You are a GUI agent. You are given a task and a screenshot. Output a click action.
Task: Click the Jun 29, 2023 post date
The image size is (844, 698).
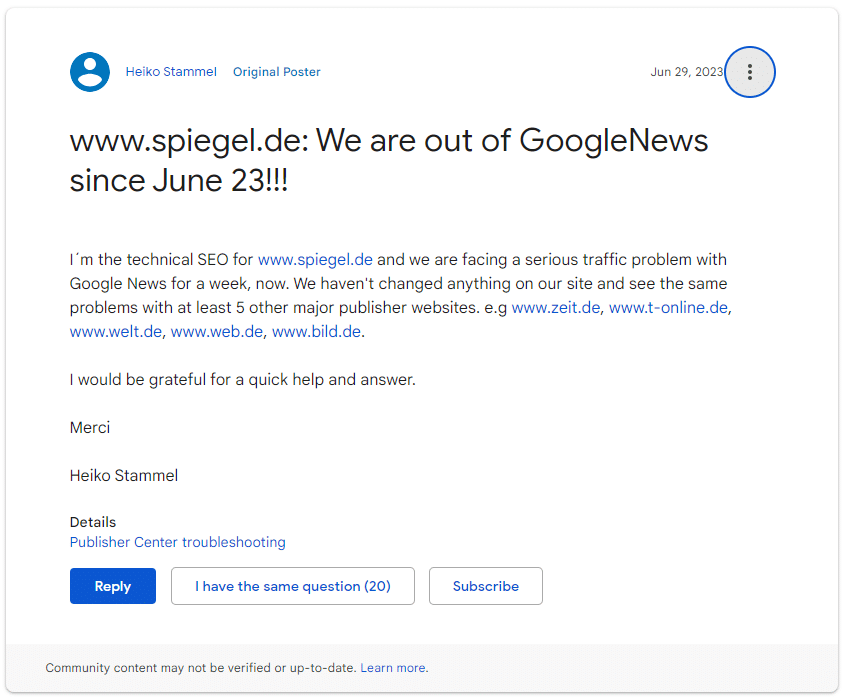tap(686, 72)
